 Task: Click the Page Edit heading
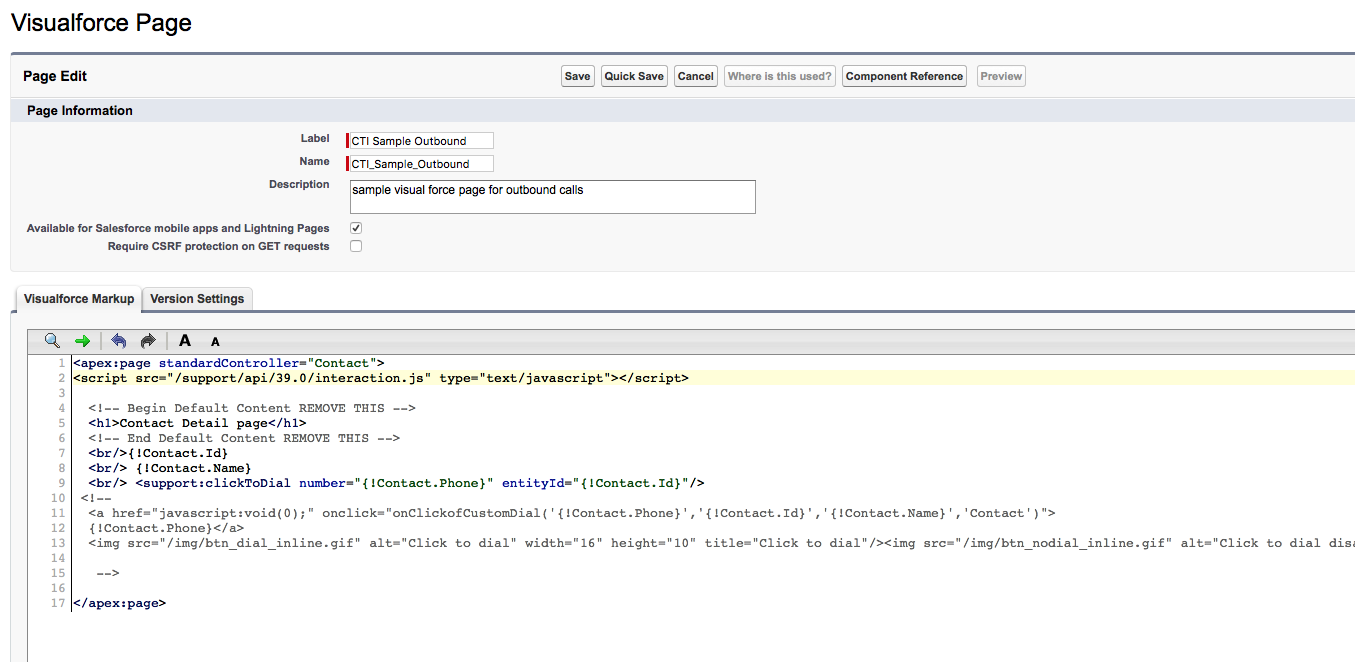(55, 76)
